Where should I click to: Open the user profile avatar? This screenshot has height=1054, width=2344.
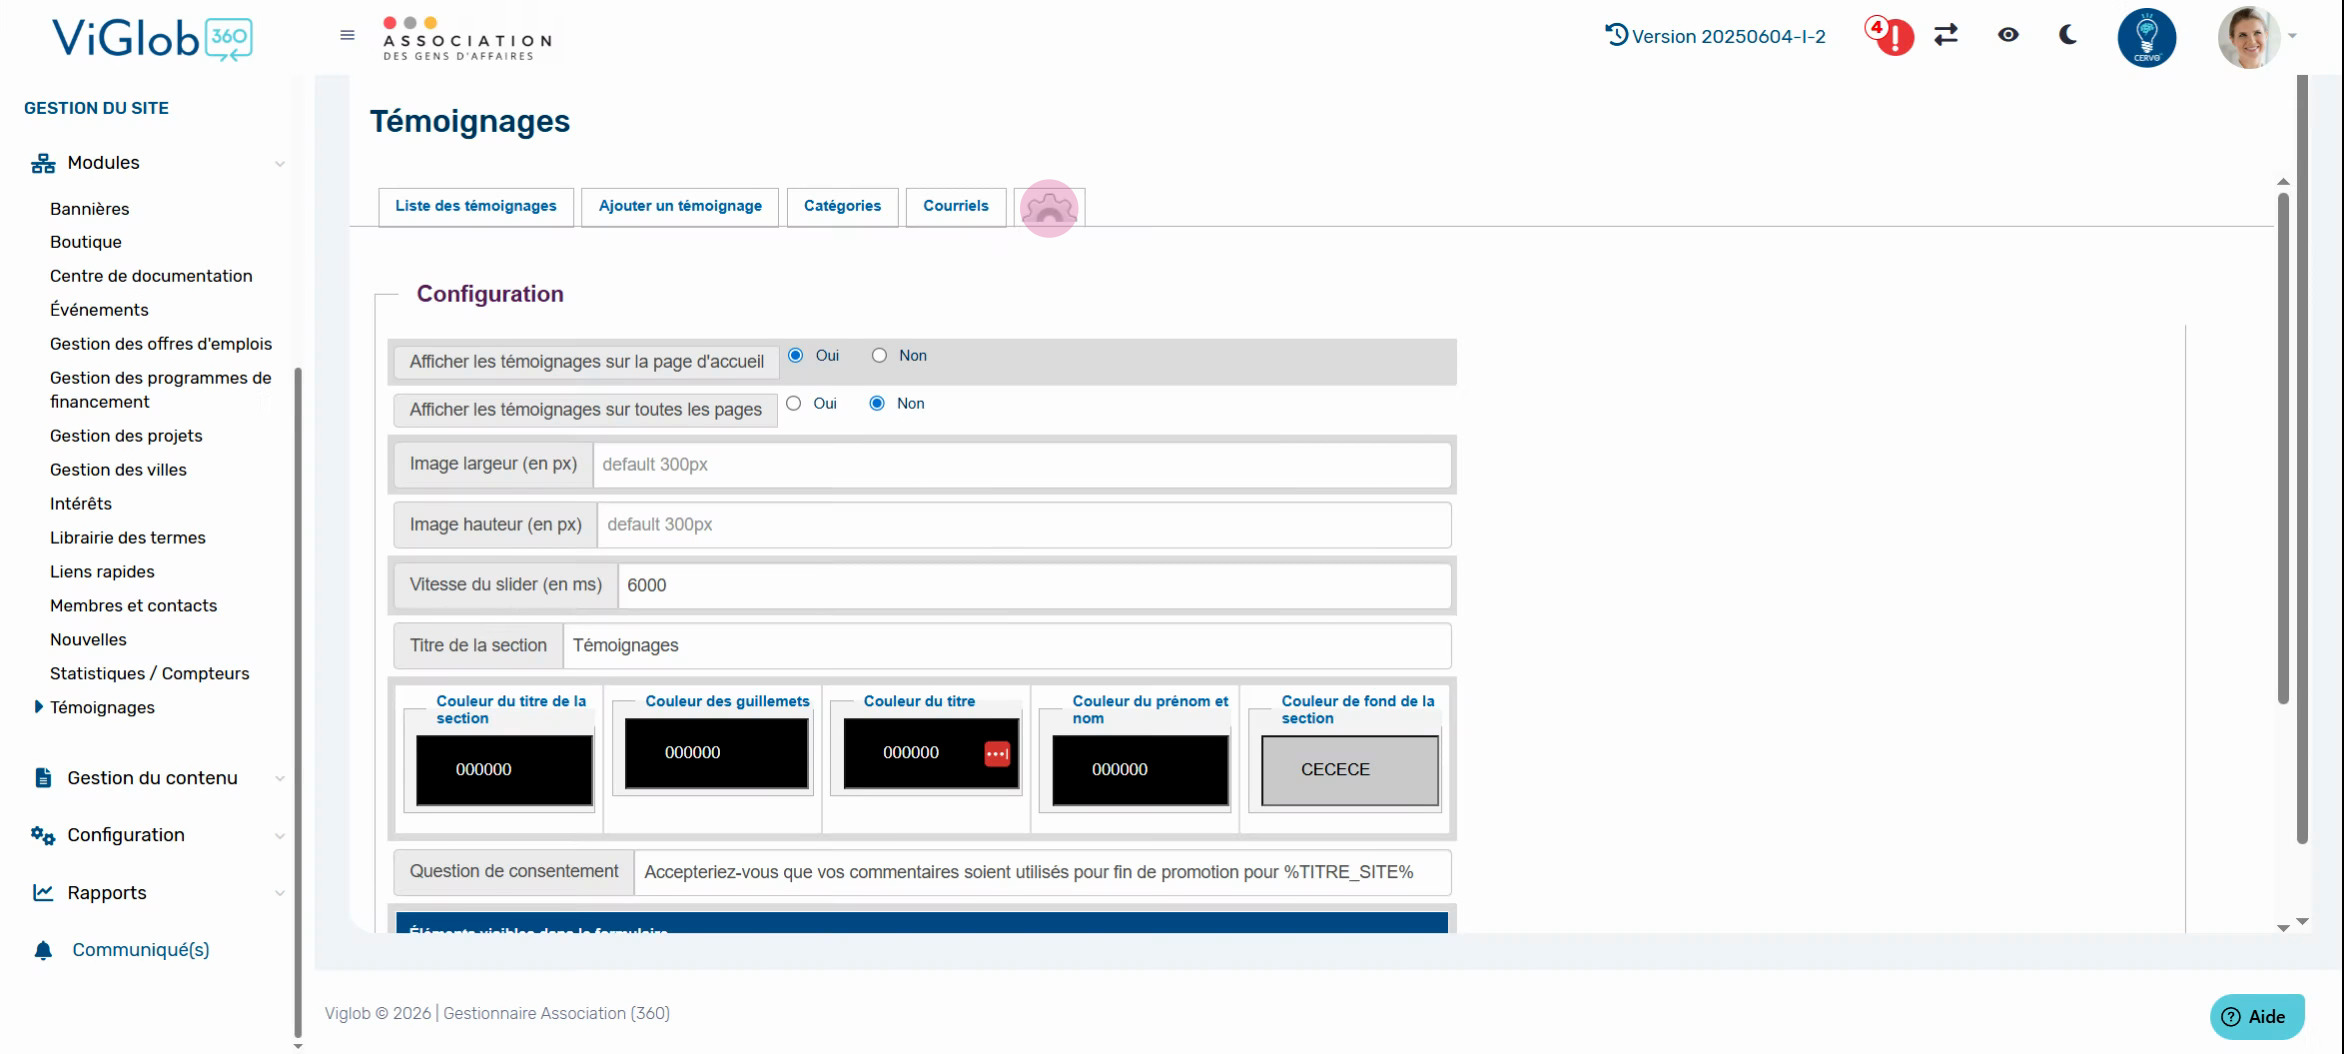2249,37
